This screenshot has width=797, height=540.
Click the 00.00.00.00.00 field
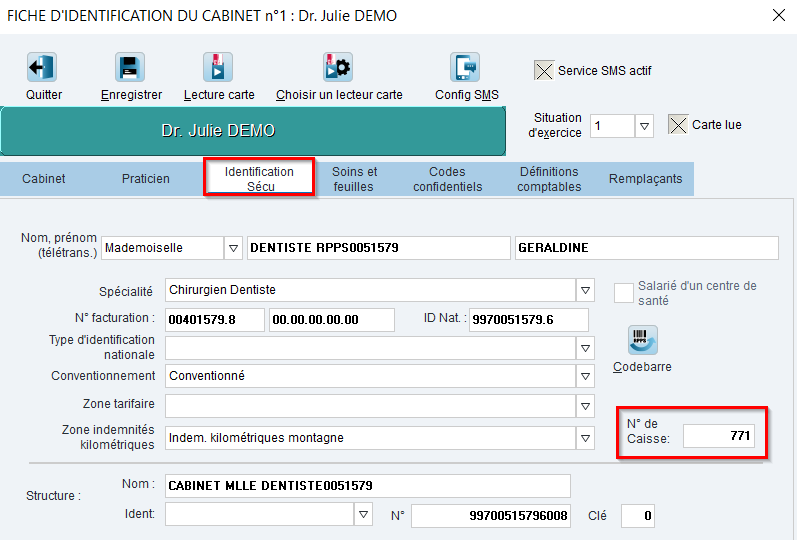pos(332,320)
